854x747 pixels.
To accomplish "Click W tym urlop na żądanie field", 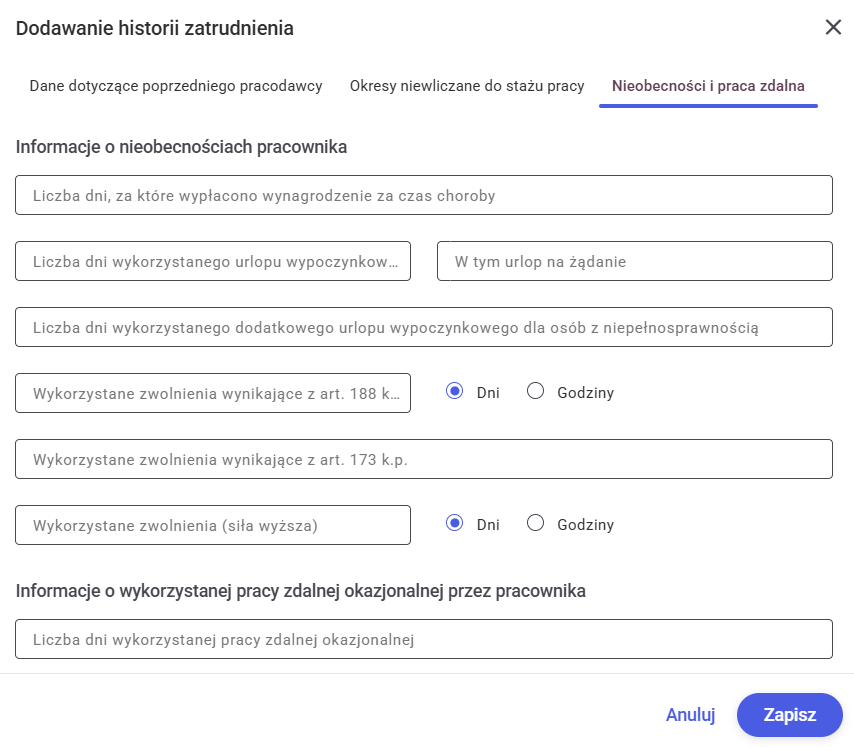I will click(x=635, y=261).
